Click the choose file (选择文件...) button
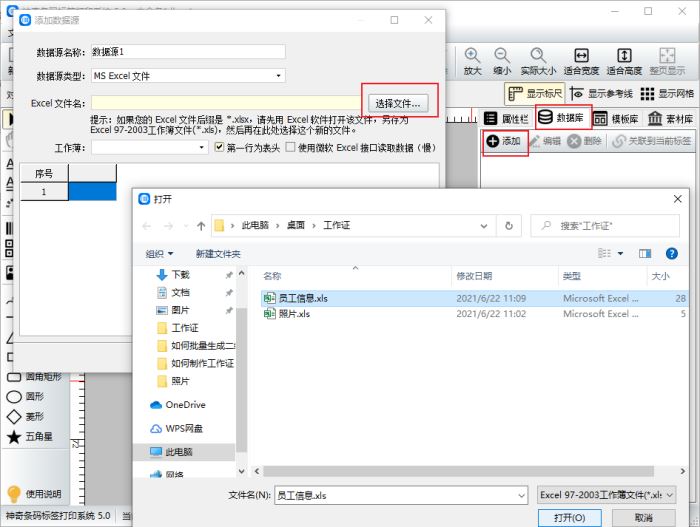Screen dimensions: 700x527 pyautogui.click(x=398, y=103)
